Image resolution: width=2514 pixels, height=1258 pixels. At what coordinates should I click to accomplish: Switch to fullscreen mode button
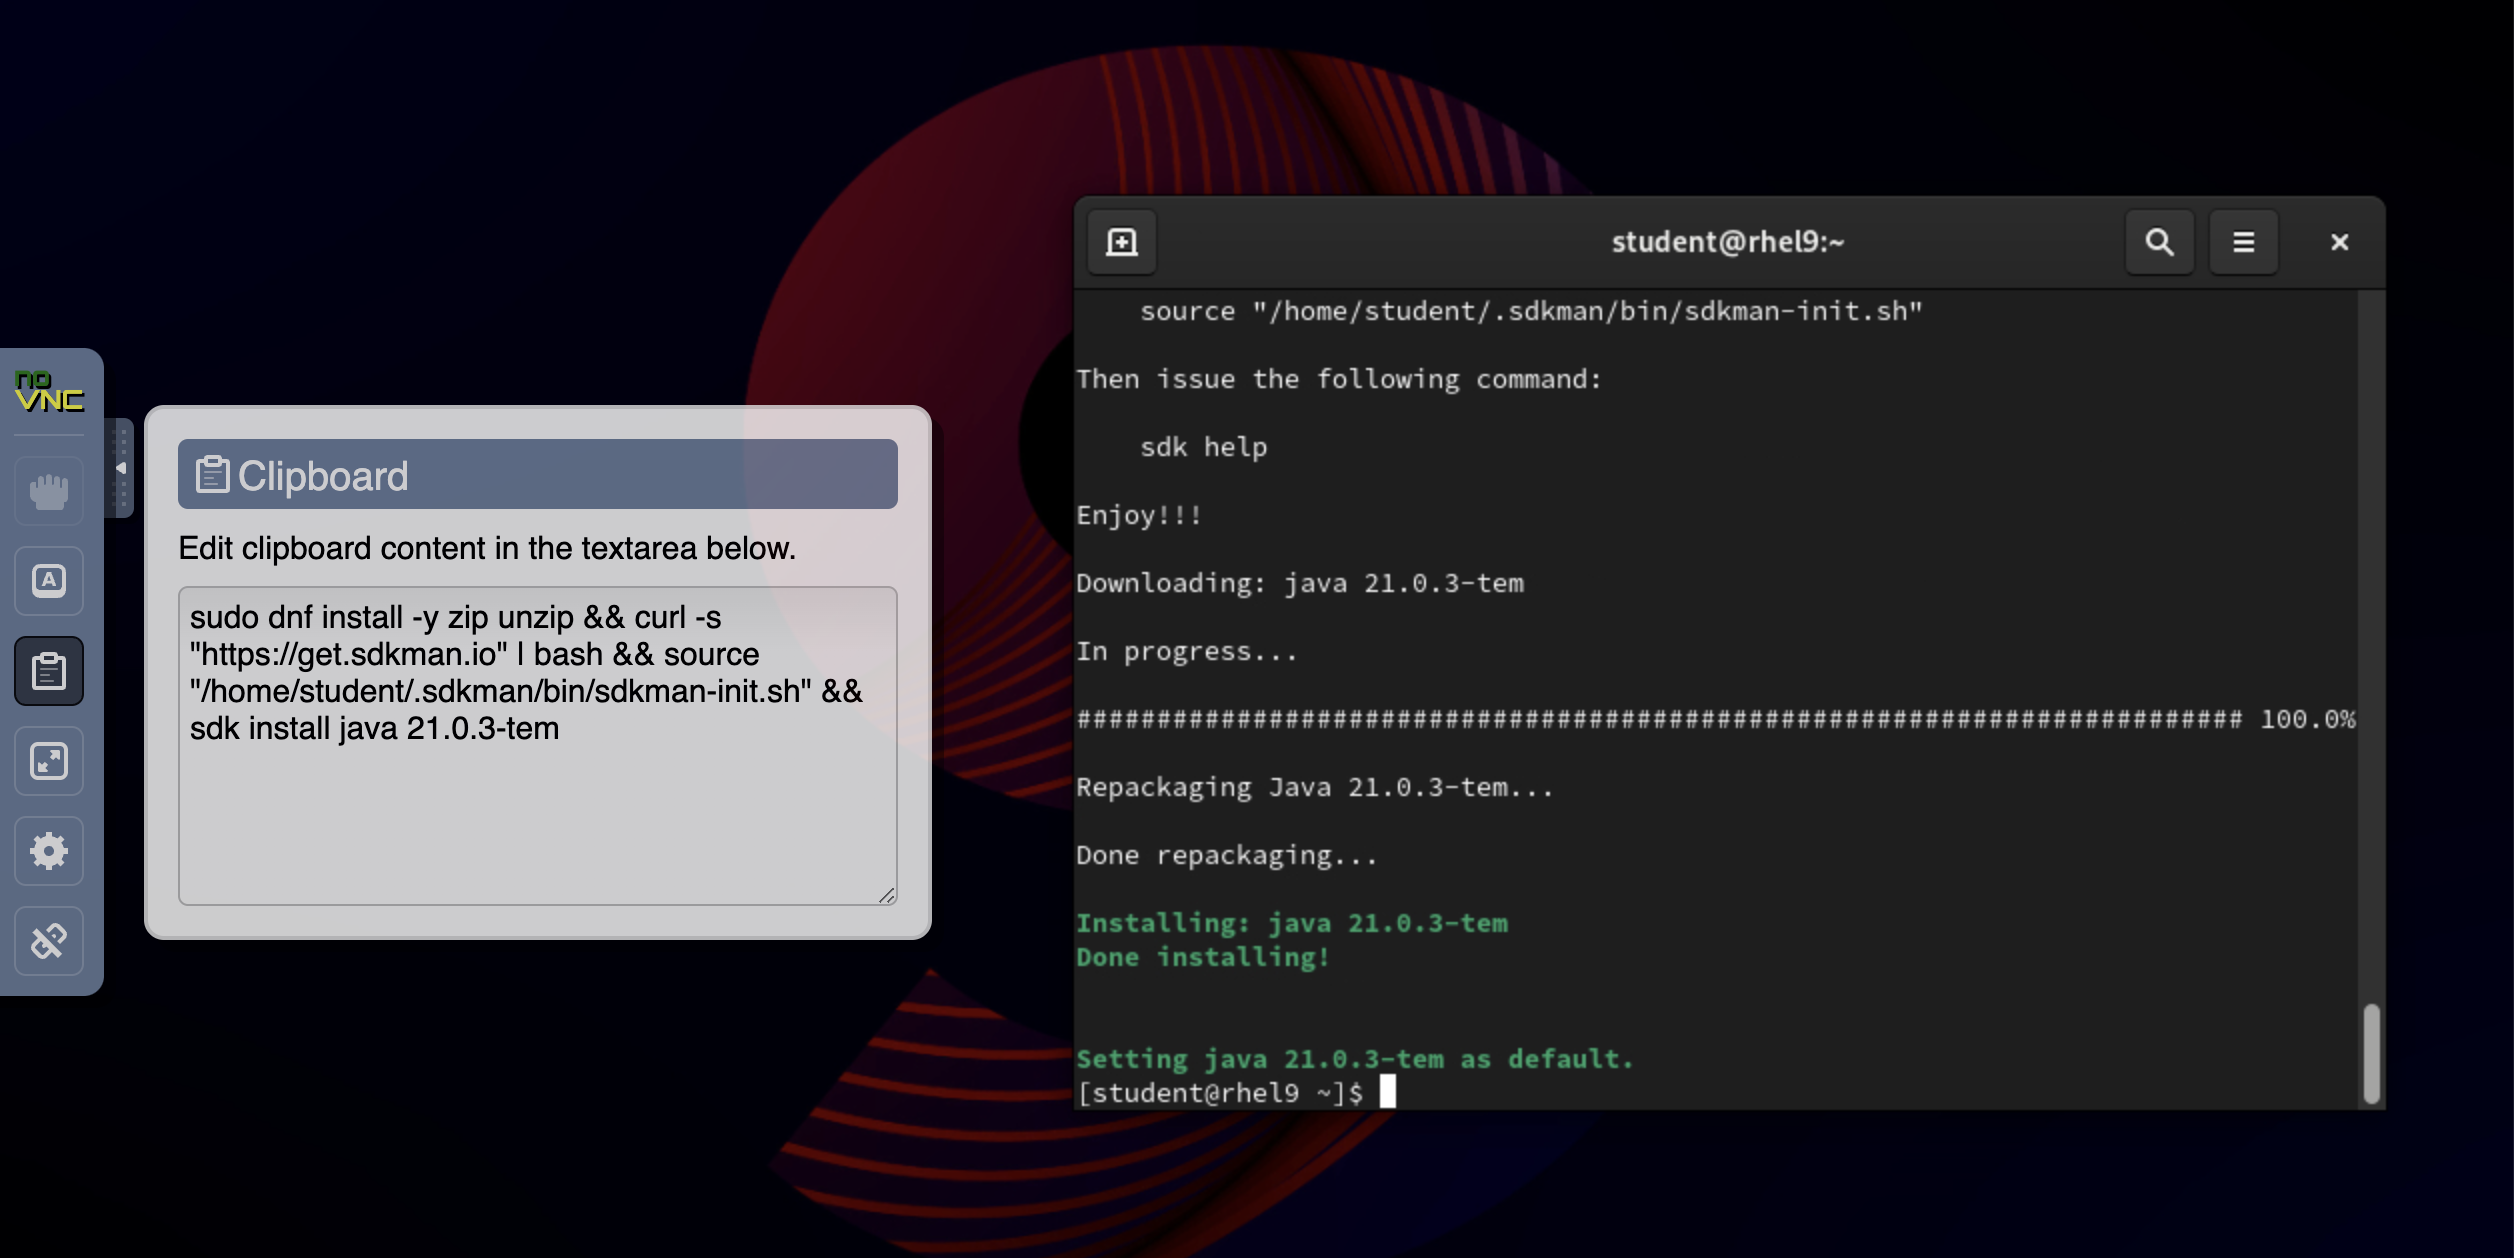coord(49,761)
